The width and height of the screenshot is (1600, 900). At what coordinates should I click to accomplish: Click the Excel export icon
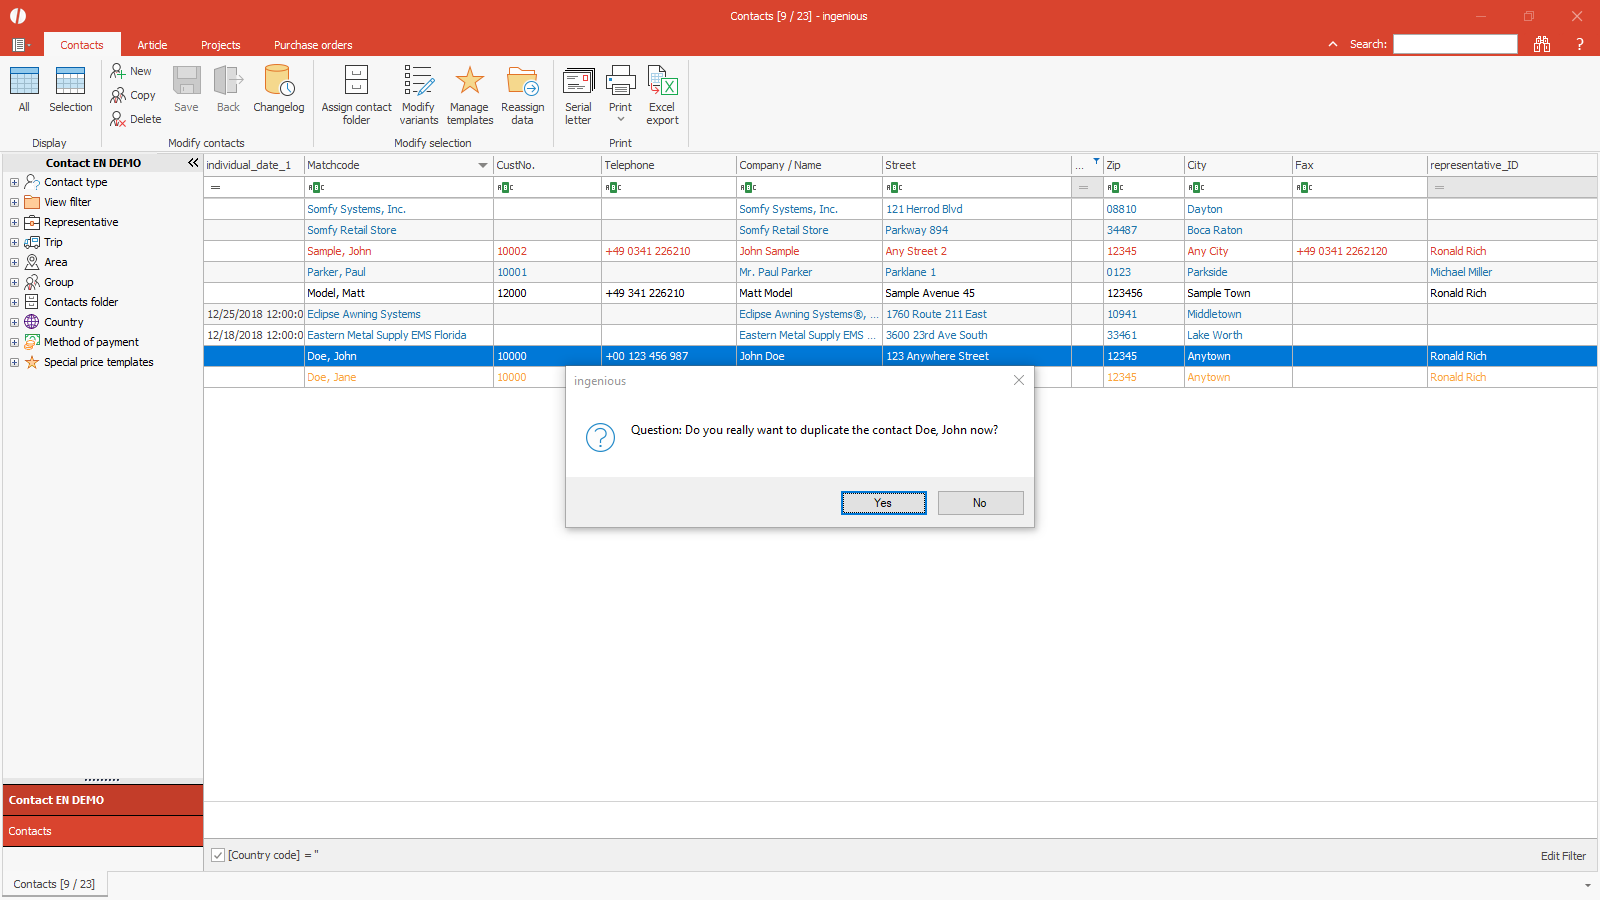662,82
